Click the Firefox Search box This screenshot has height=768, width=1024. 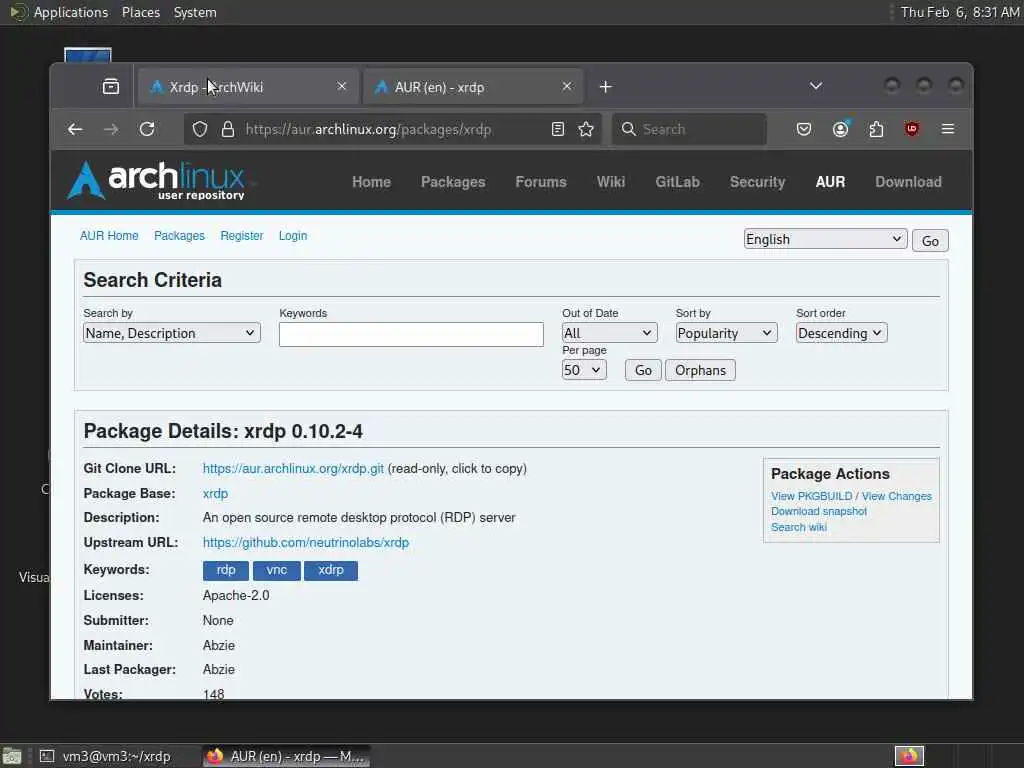[x=689, y=129]
